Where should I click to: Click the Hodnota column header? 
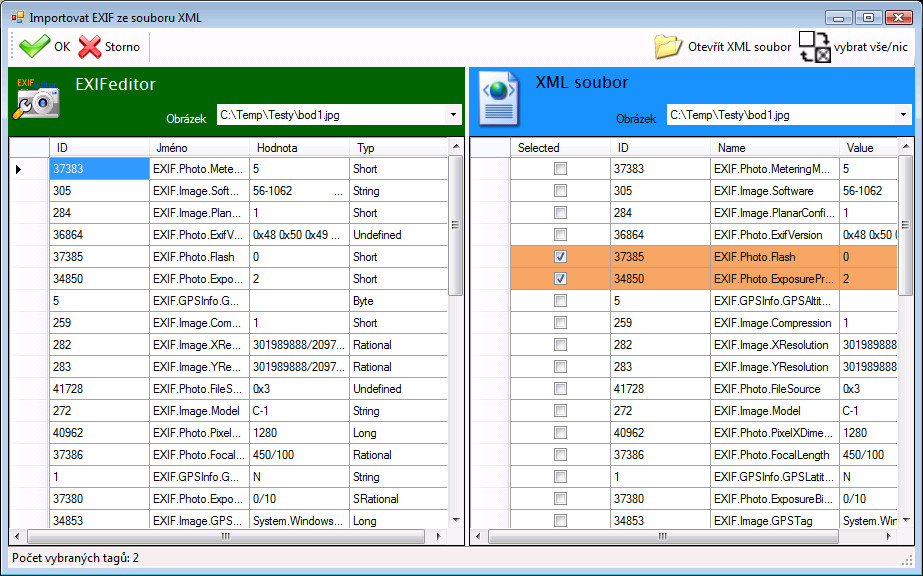coord(299,148)
